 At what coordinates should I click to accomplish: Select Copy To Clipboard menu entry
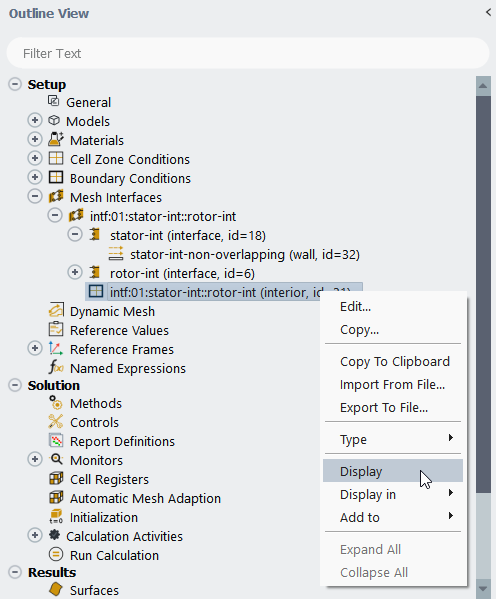393,361
